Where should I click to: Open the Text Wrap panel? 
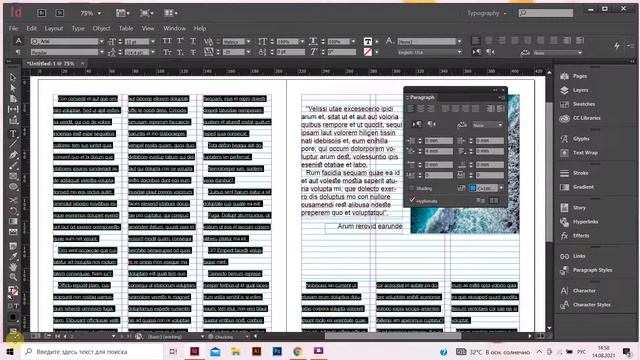[x=579, y=153]
